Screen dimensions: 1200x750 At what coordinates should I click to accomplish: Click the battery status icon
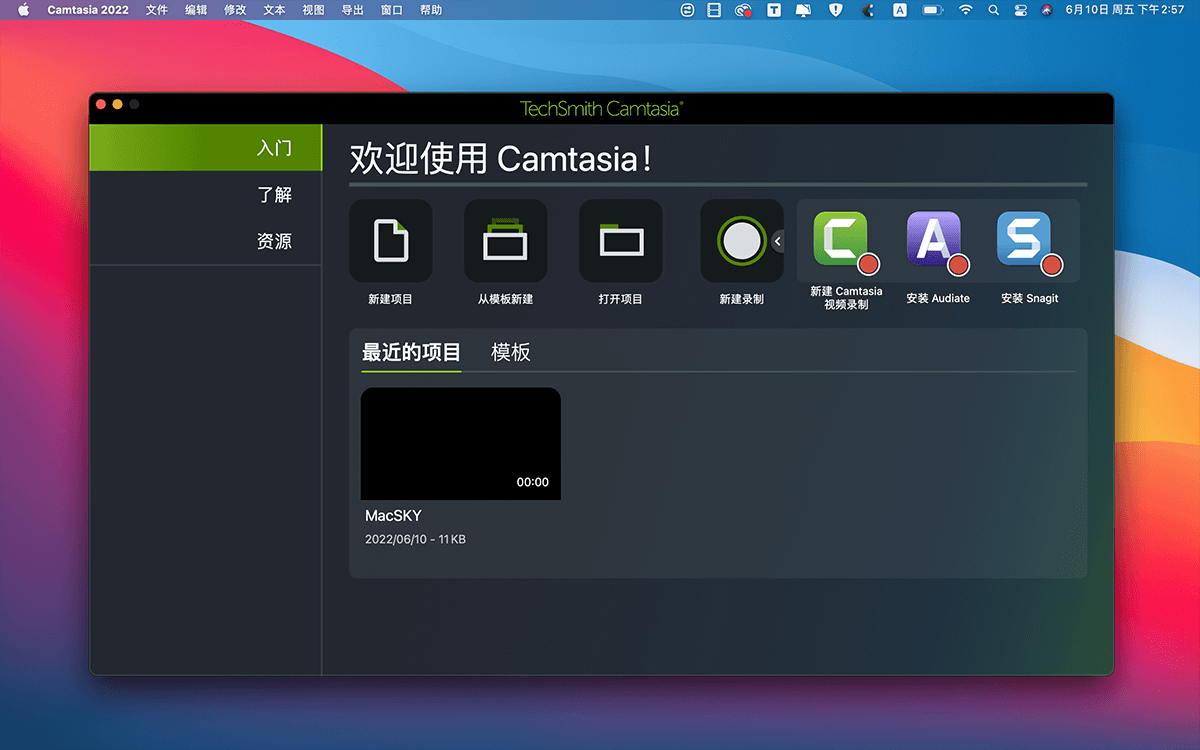[932, 10]
